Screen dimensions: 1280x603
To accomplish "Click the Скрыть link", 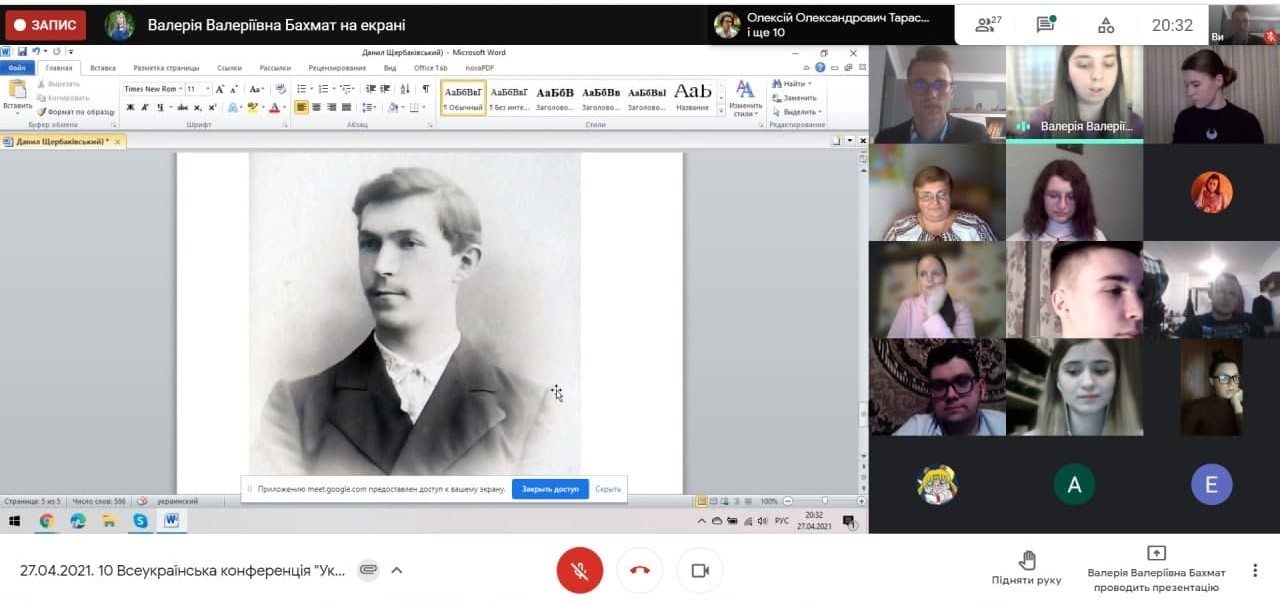I will click(608, 489).
